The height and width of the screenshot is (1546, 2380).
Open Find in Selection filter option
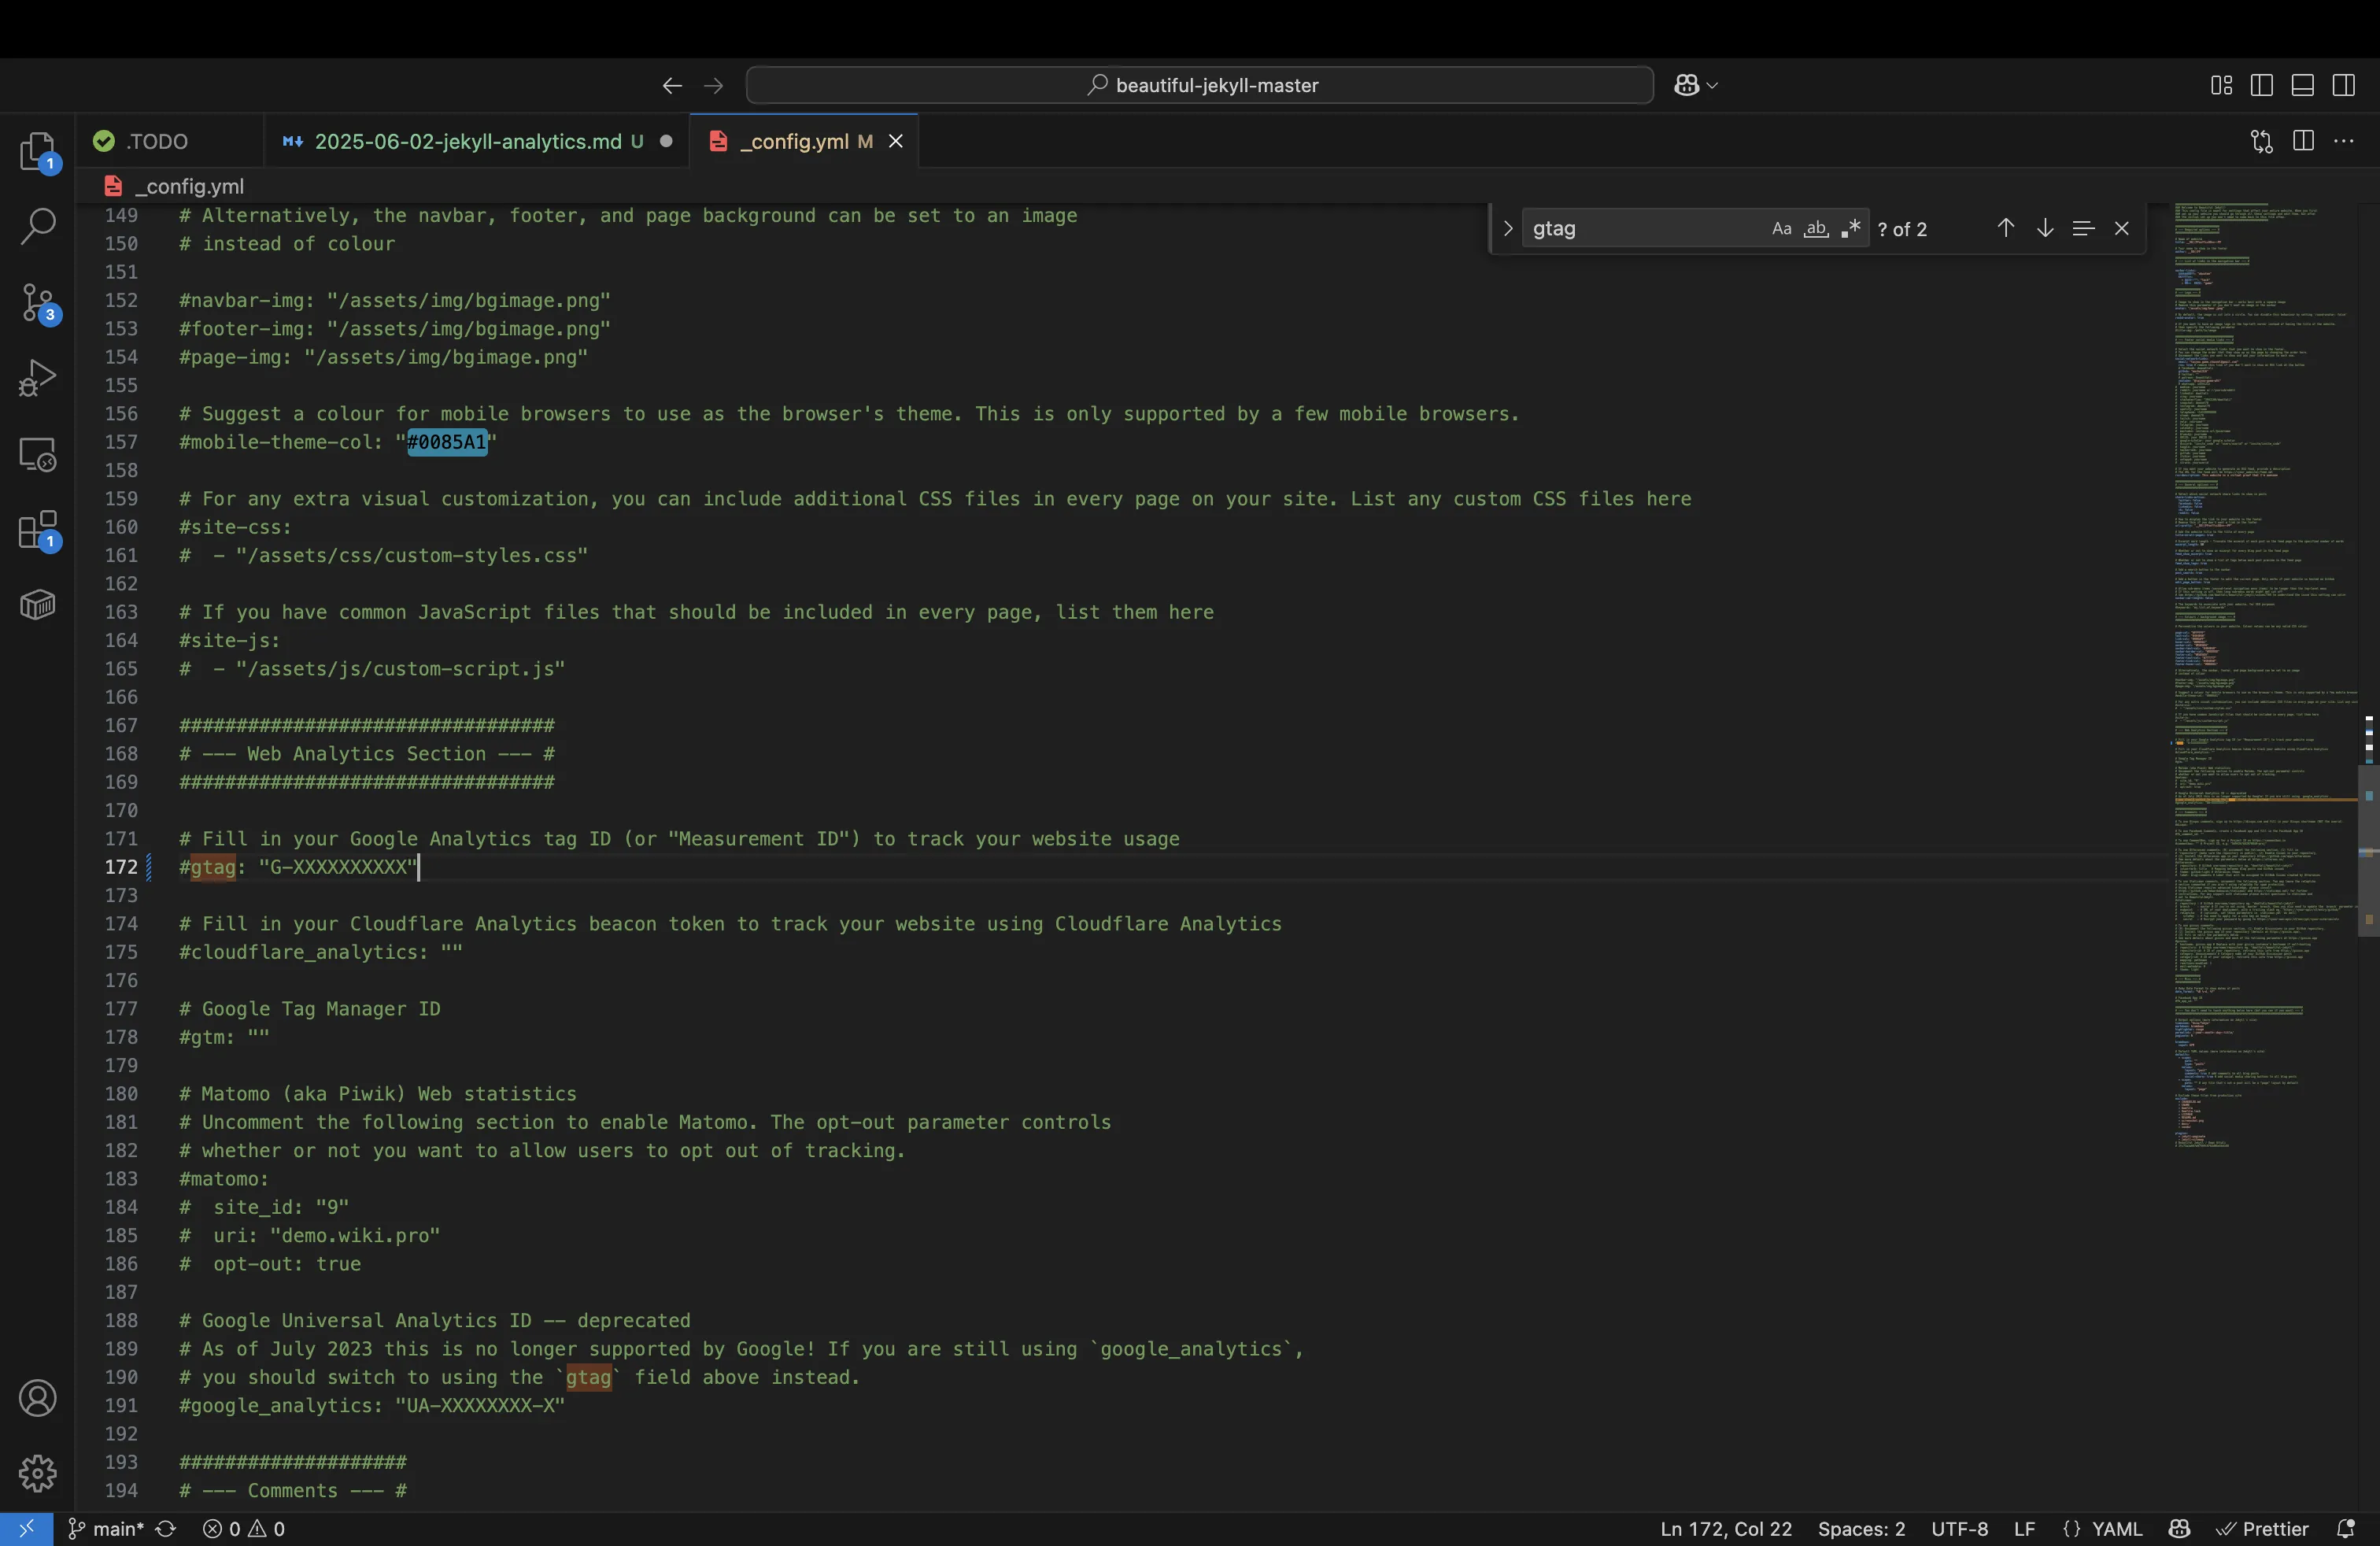point(2082,228)
